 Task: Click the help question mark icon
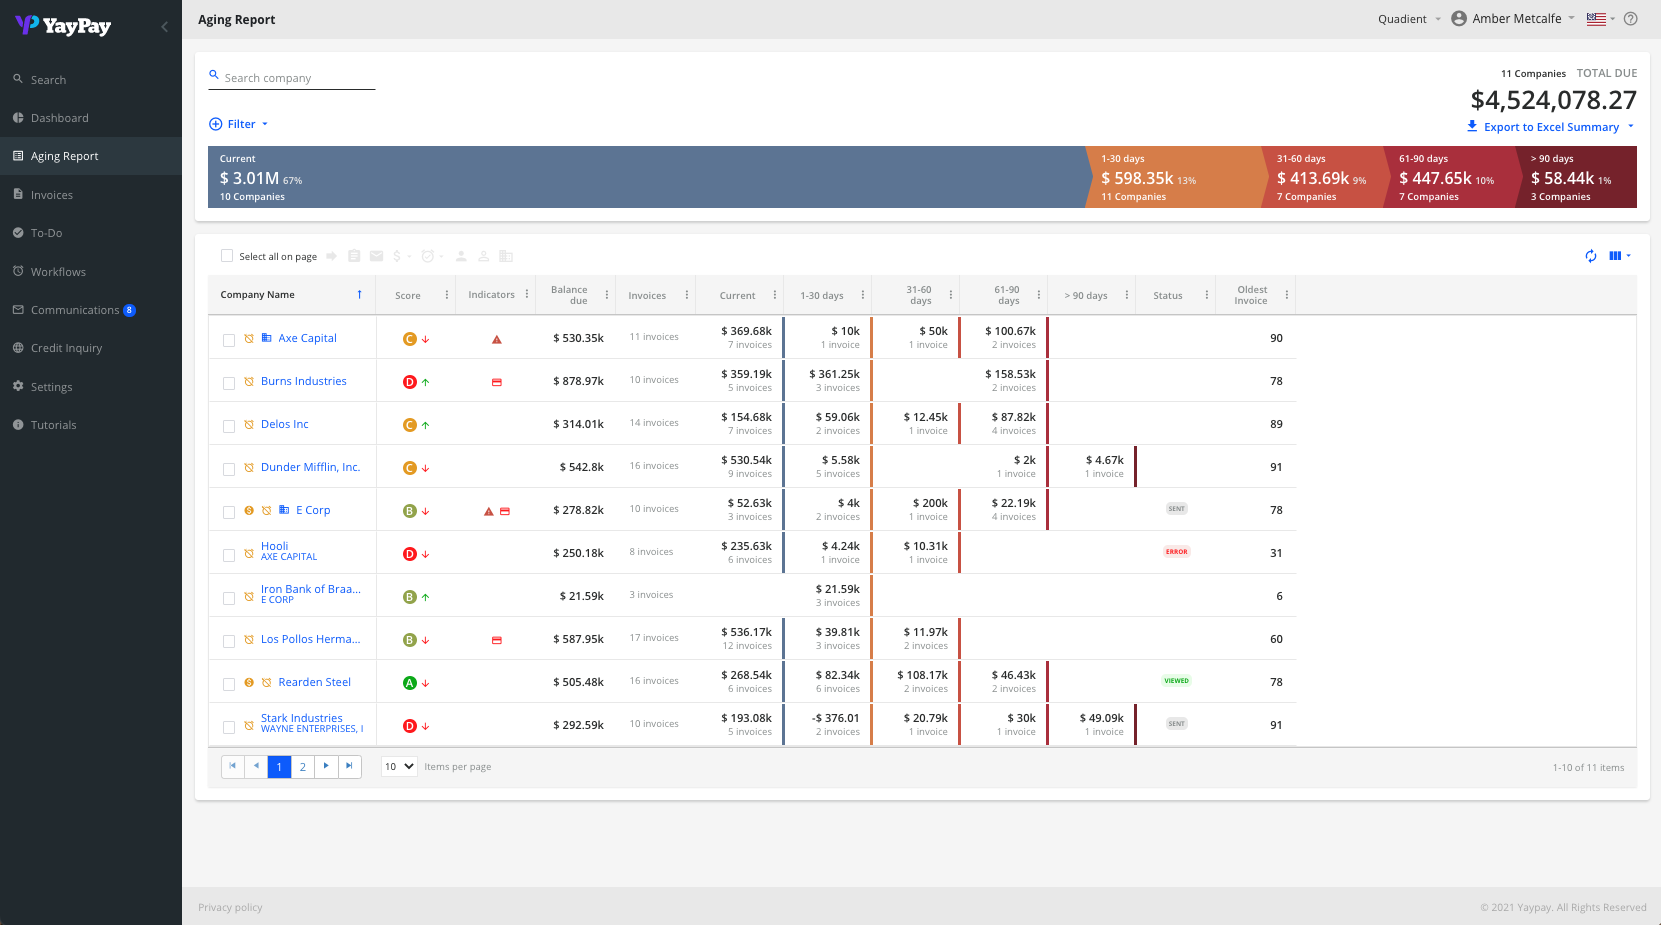pyautogui.click(x=1630, y=19)
